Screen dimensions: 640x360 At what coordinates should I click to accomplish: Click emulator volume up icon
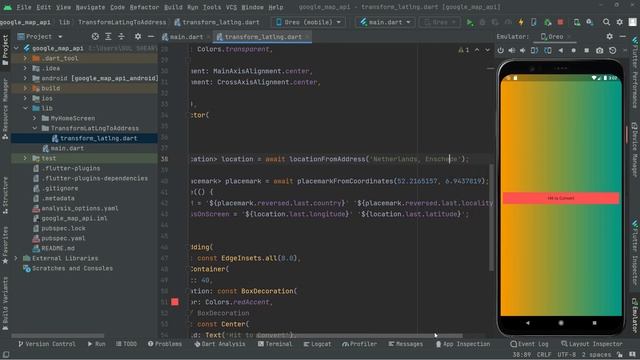[512, 50]
